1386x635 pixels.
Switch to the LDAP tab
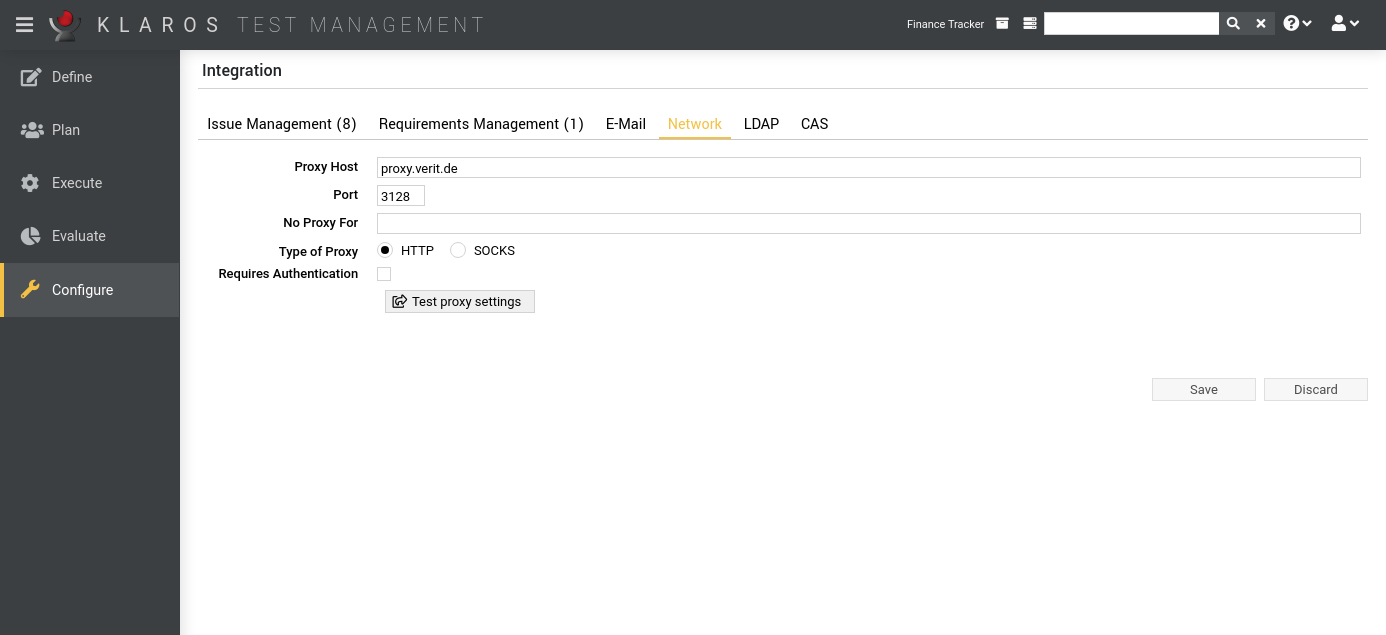pos(761,124)
